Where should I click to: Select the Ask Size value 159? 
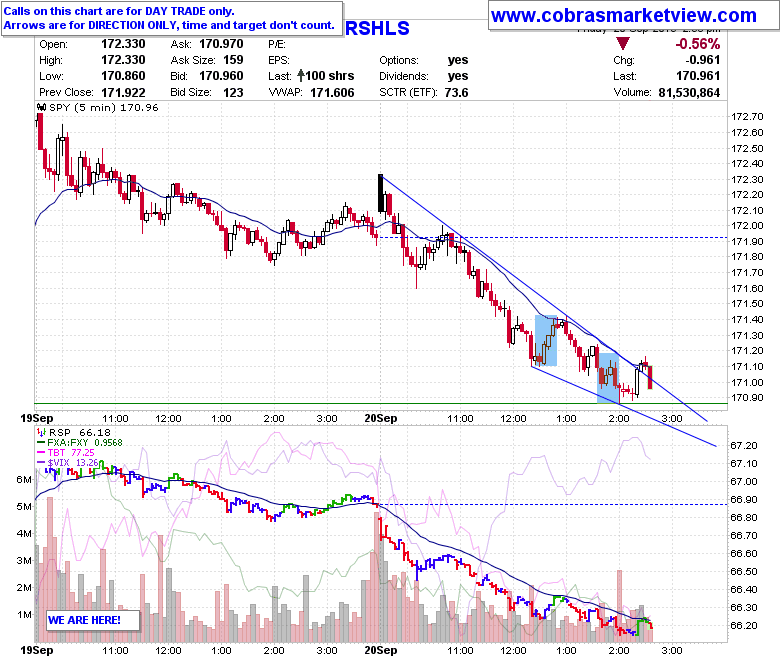[233, 60]
